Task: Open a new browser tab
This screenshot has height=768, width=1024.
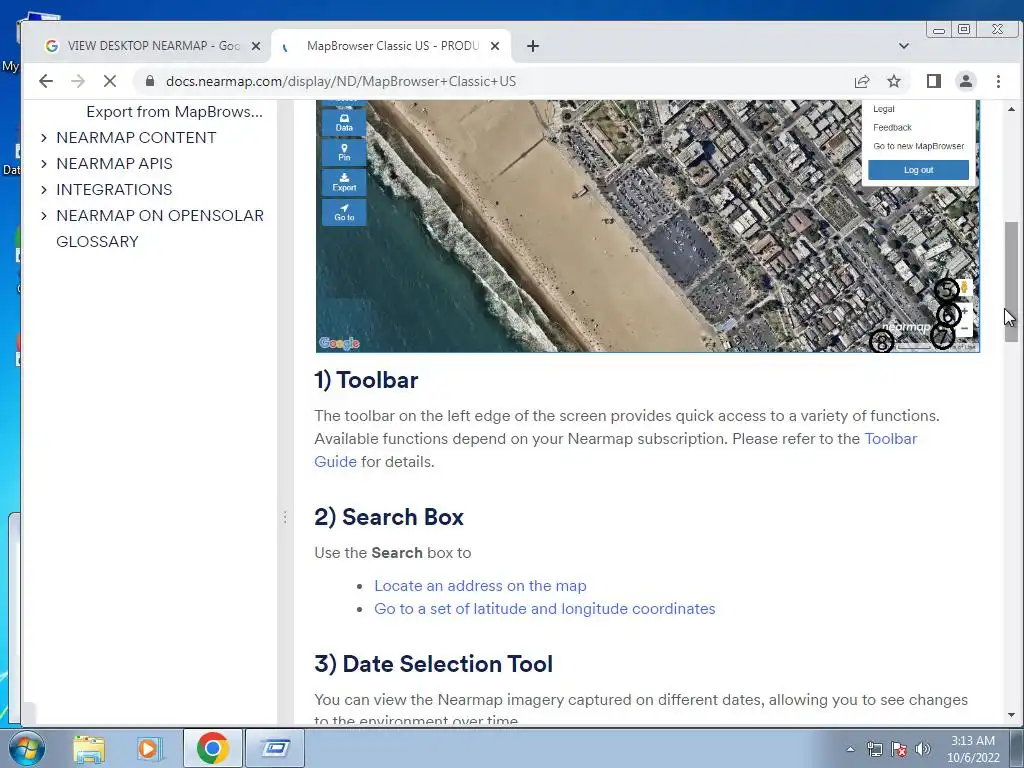Action: point(533,46)
